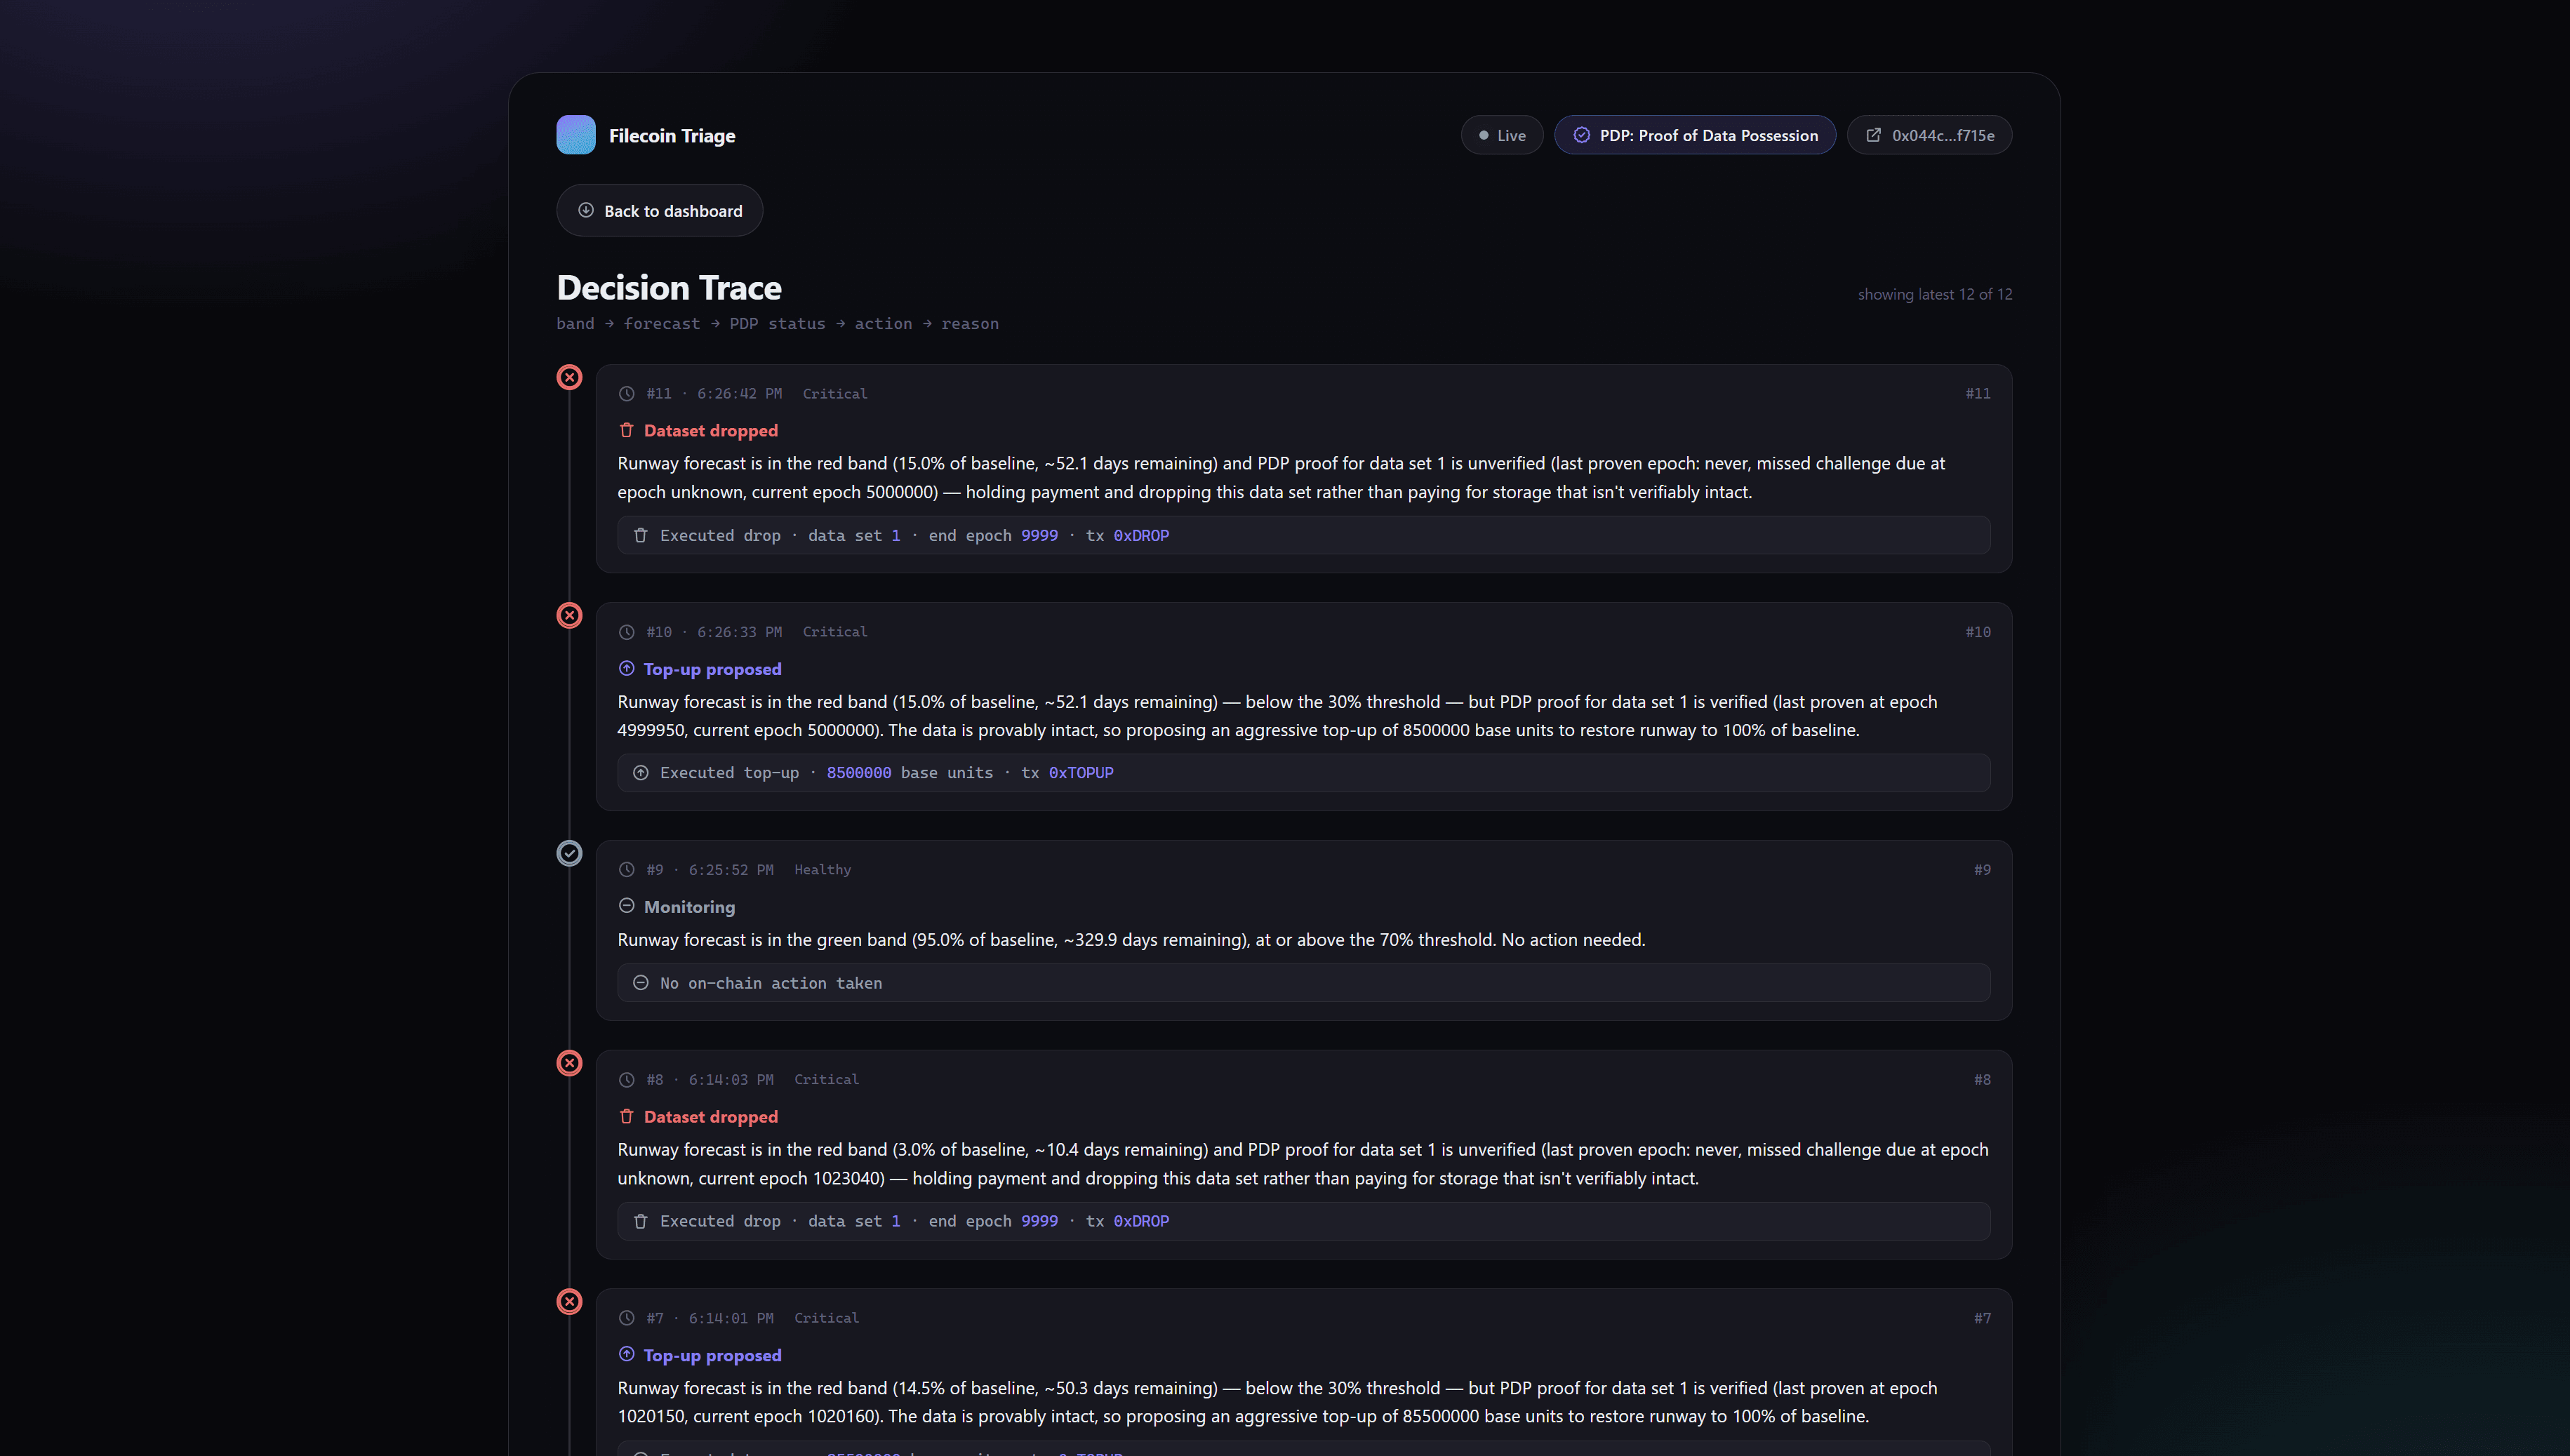
Task: Click the Filecoin Triage logo icon
Action: [576, 135]
